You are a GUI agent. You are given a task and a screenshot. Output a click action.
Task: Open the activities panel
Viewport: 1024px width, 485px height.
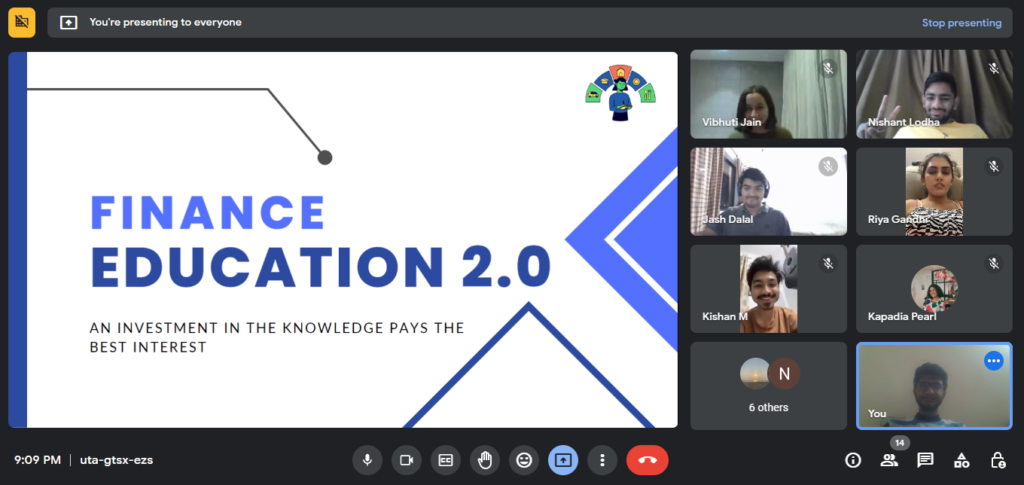pyautogui.click(x=961, y=460)
